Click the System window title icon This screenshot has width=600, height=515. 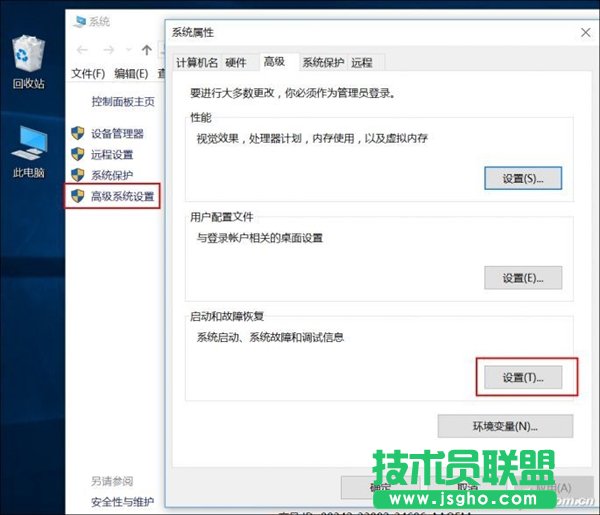[x=80, y=22]
